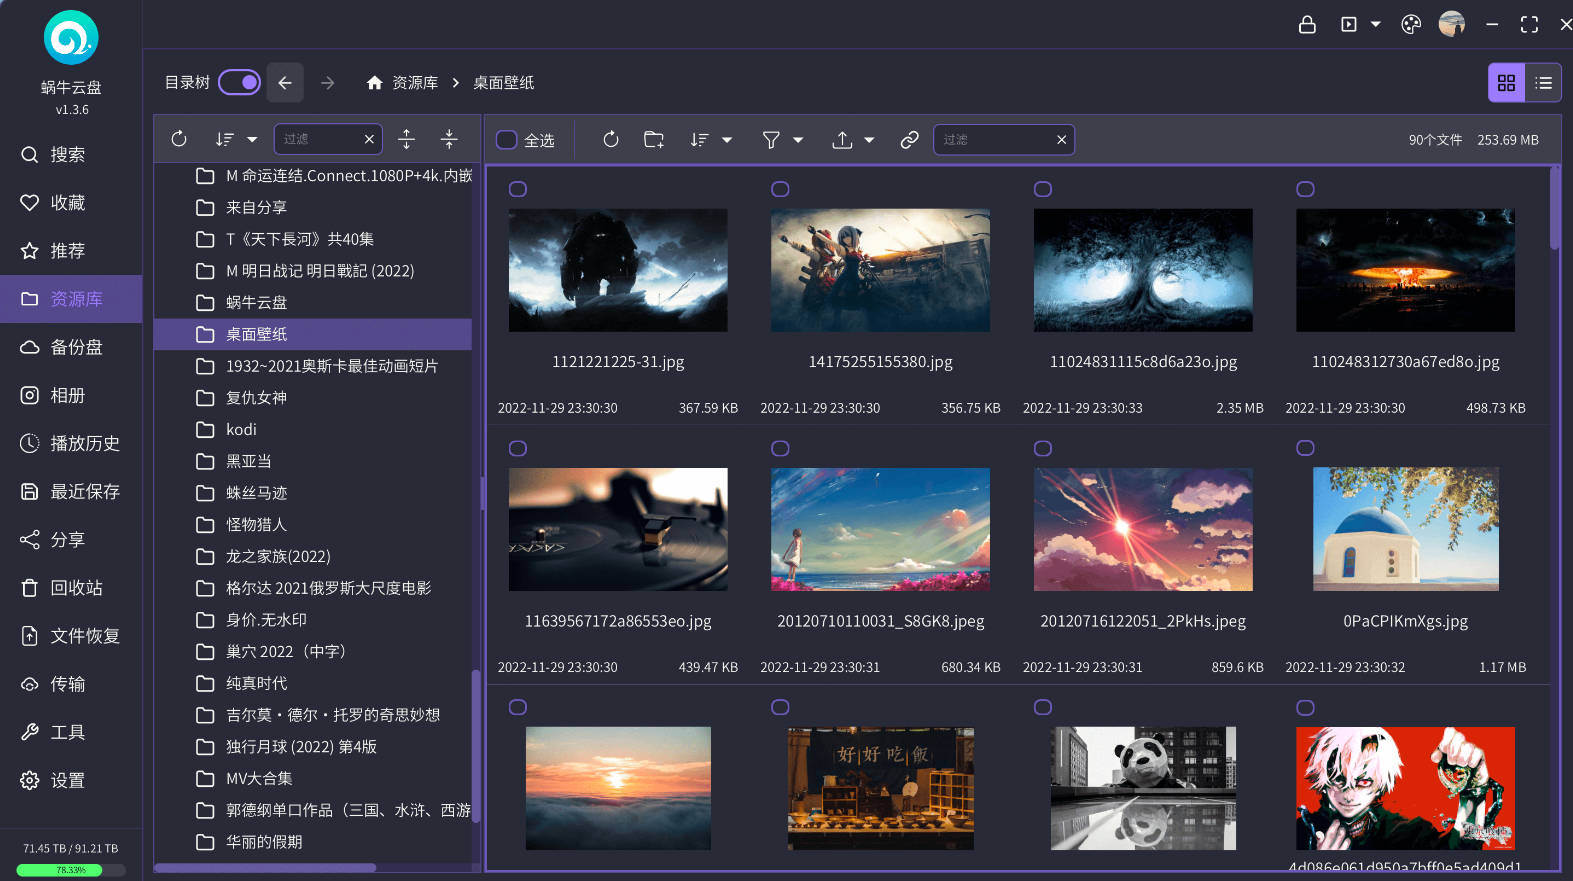Image resolution: width=1573 pixels, height=881 pixels.
Task: Select the checkbox for 110248312730a67ed8o.jpg
Action: (x=1305, y=189)
